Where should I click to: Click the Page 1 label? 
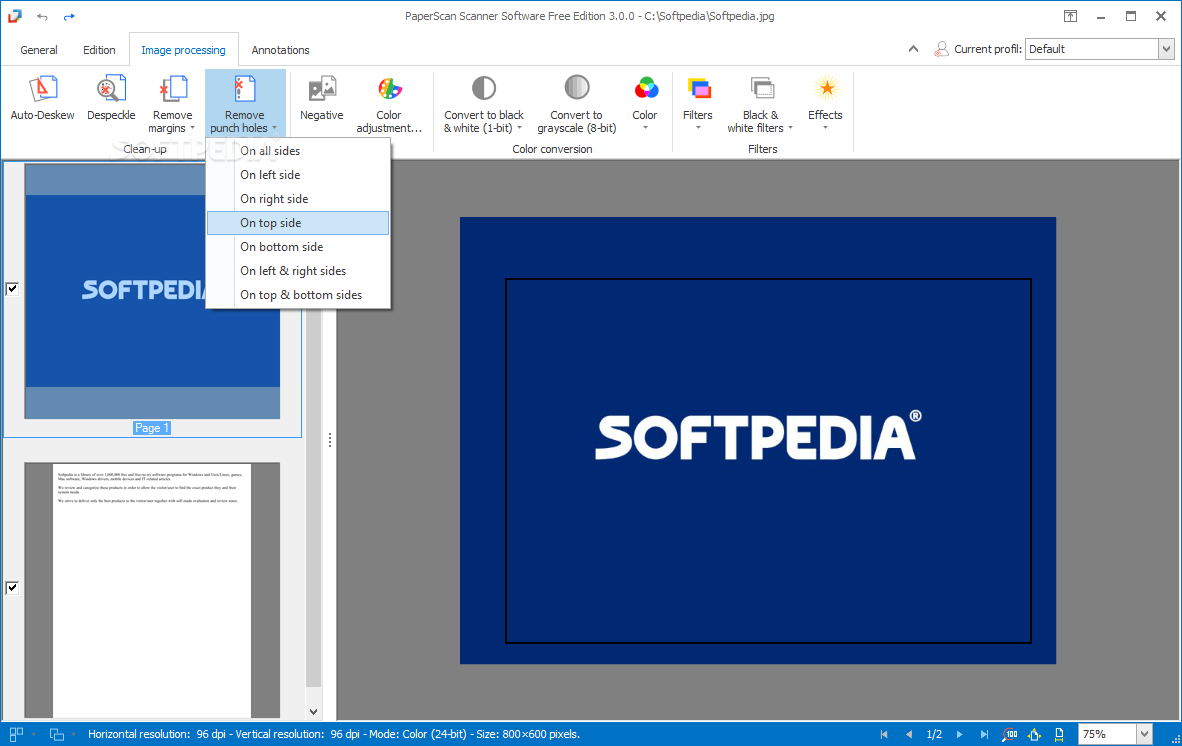pos(152,428)
